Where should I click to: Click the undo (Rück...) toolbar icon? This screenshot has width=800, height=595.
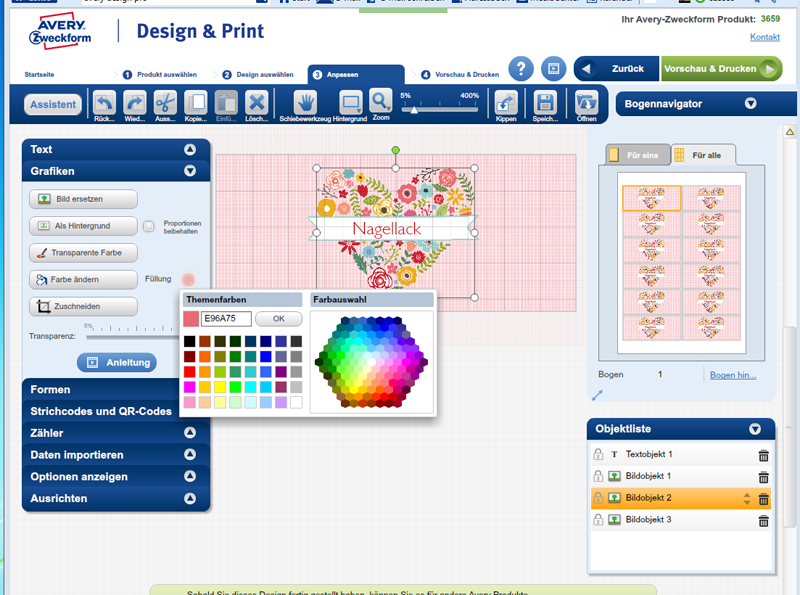click(105, 102)
